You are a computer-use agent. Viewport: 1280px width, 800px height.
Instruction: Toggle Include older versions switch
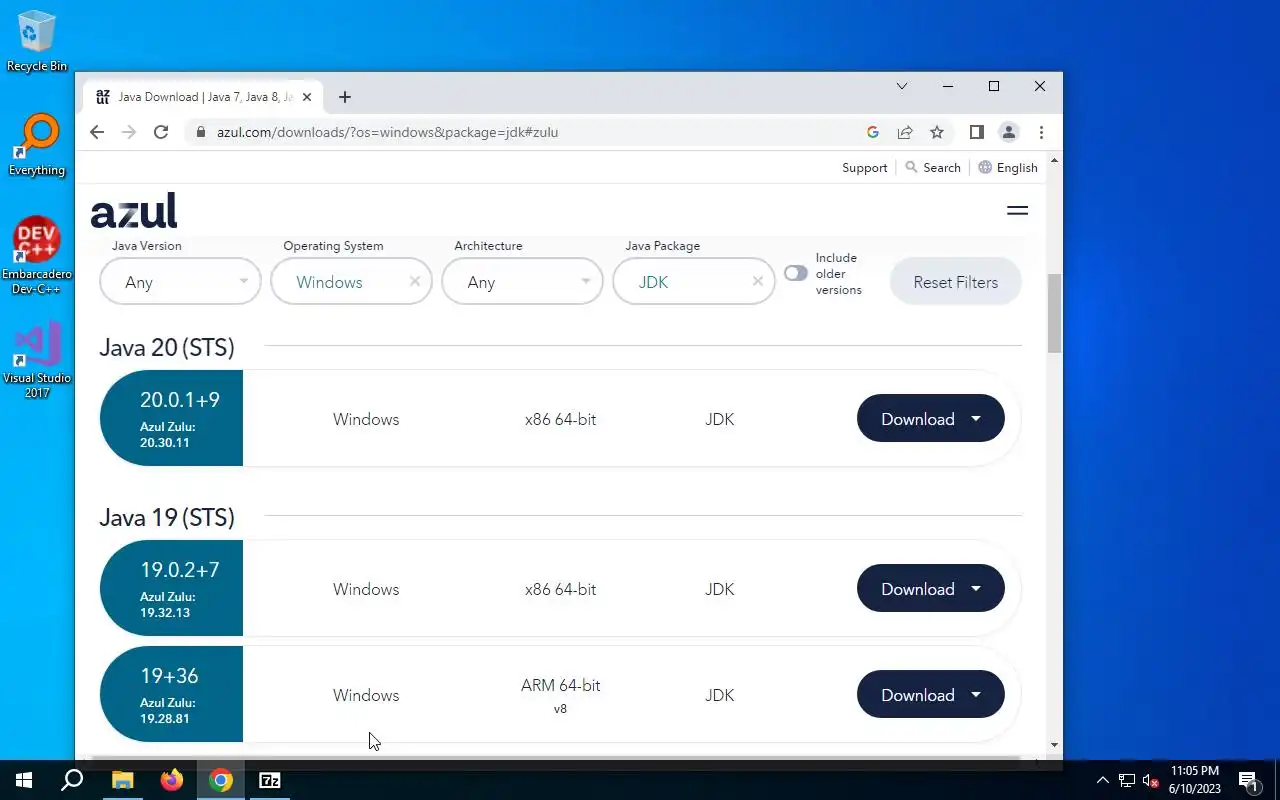[796, 273]
